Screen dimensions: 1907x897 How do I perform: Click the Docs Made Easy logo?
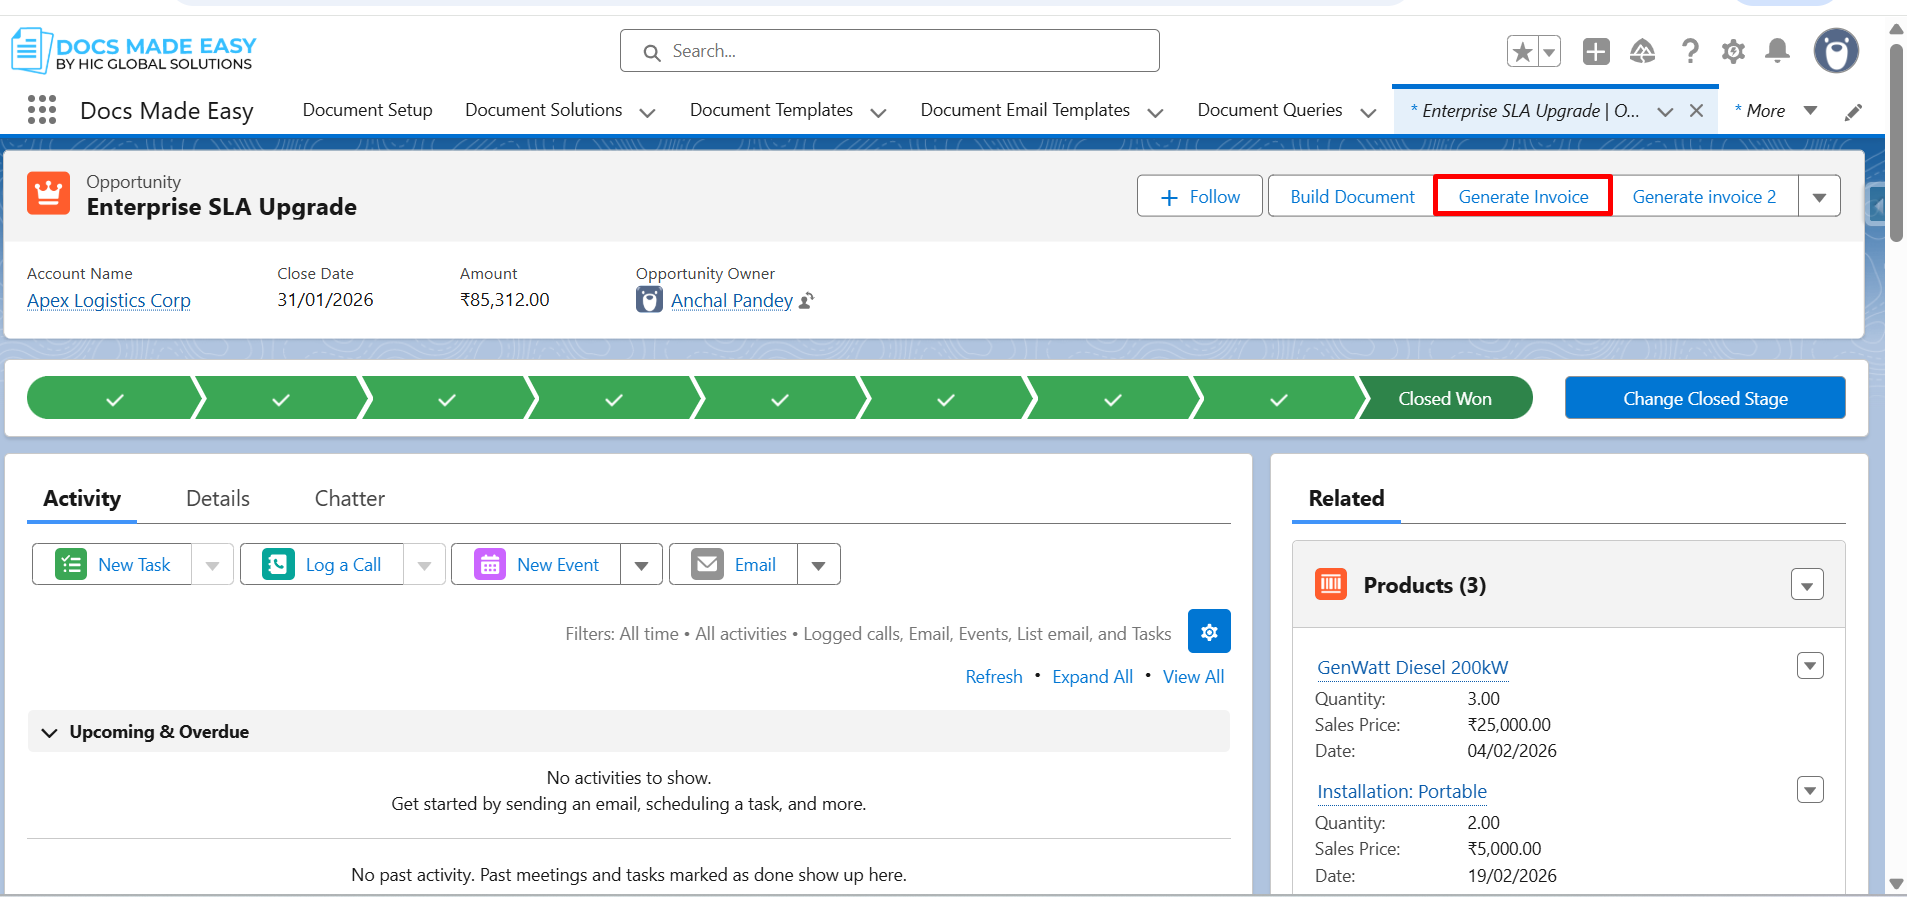[x=134, y=51]
